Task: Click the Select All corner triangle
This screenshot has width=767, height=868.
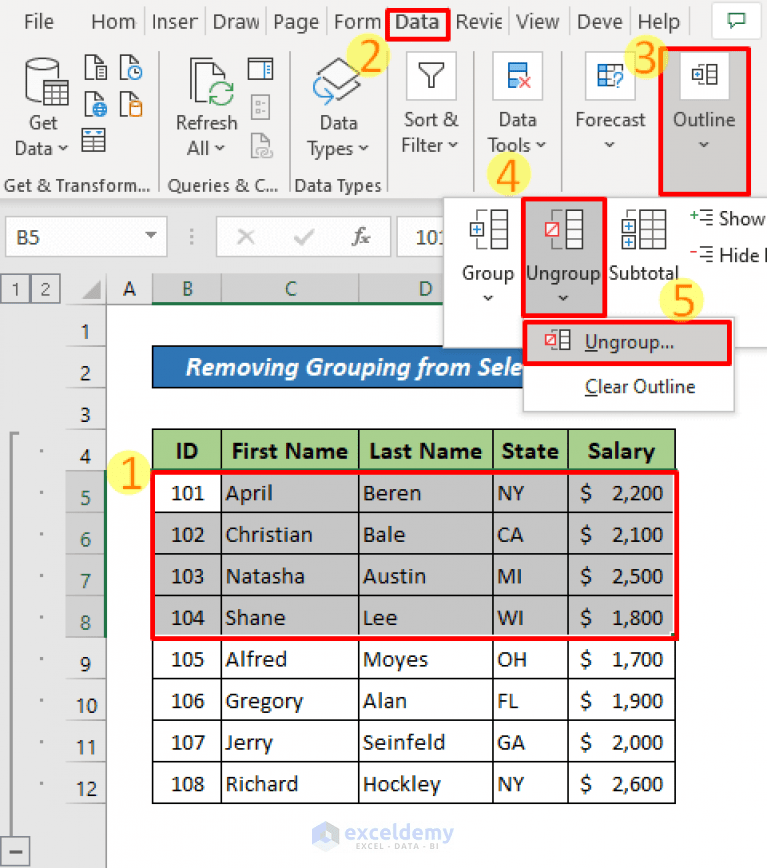Action: [x=91, y=290]
